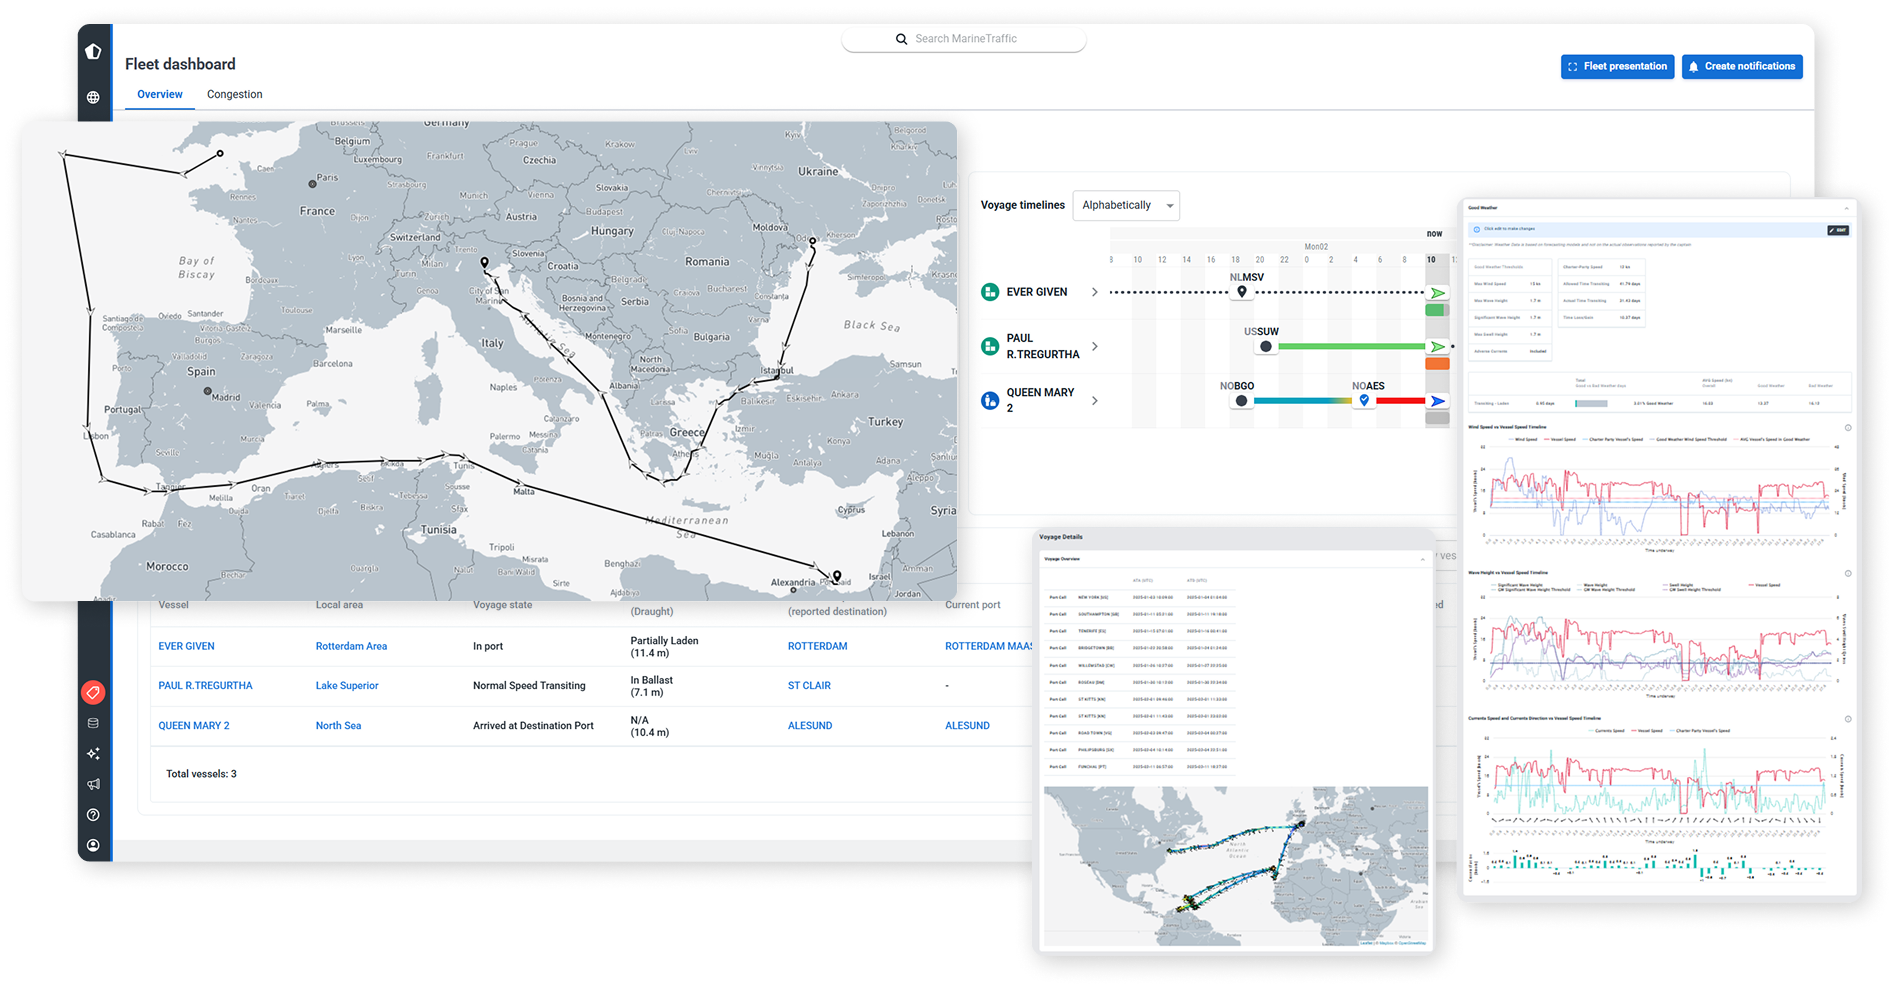
Task: Click the NOBGO departure dot marker
Action: pyautogui.click(x=1241, y=401)
